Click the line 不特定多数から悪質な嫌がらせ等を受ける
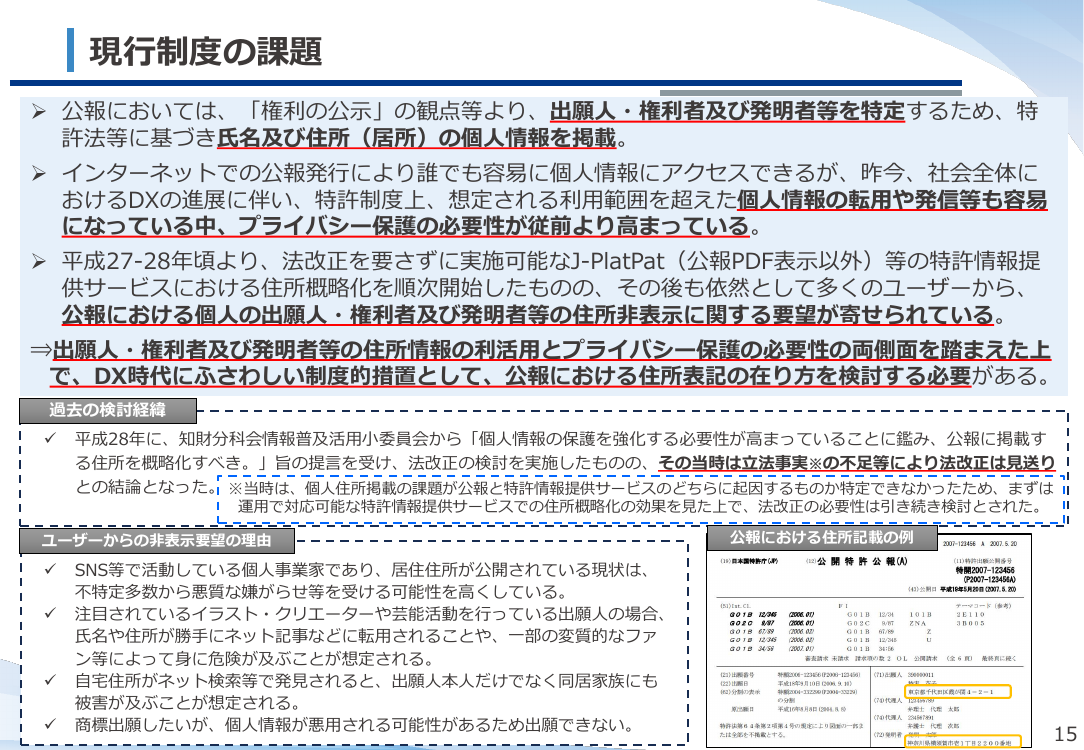Image resolution: width=1084 pixels, height=750 pixels. [321, 592]
